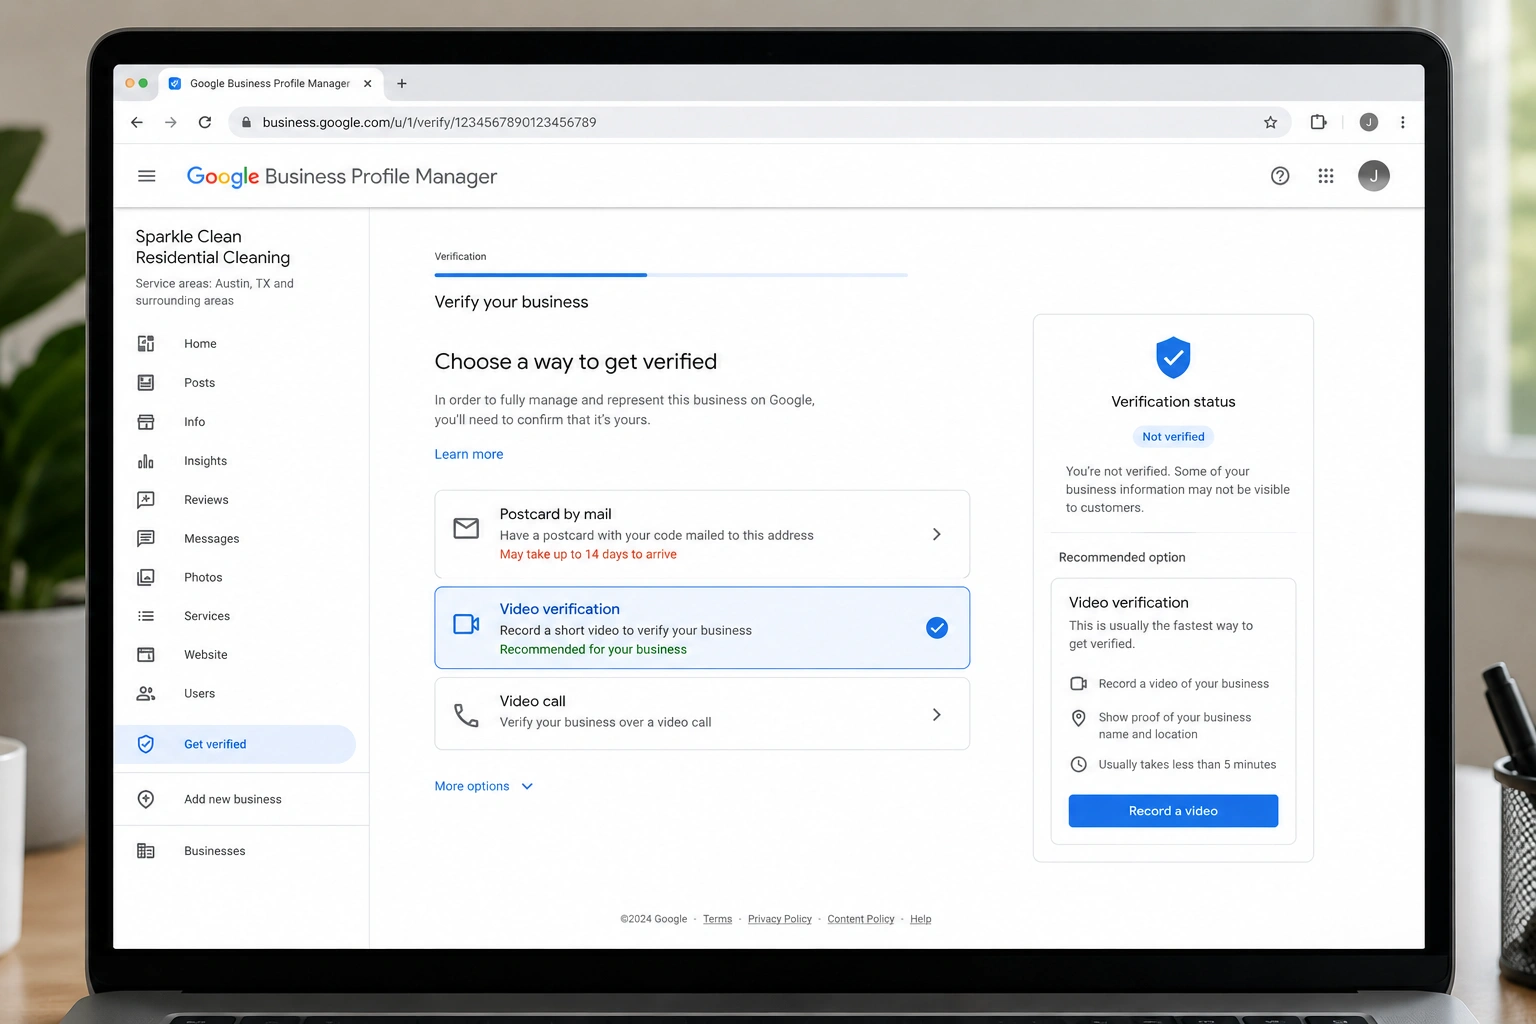1536x1024 pixels.
Task: Open the Google apps grid
Action: (1326, 176)
